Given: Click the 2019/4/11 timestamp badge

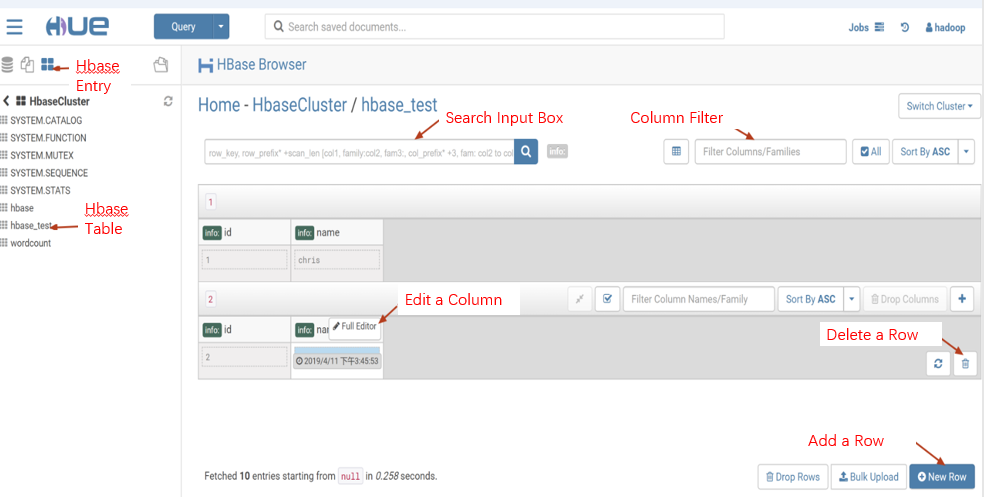Looking at the screenshot, I should pyautogui.click(x=338, y=361).
